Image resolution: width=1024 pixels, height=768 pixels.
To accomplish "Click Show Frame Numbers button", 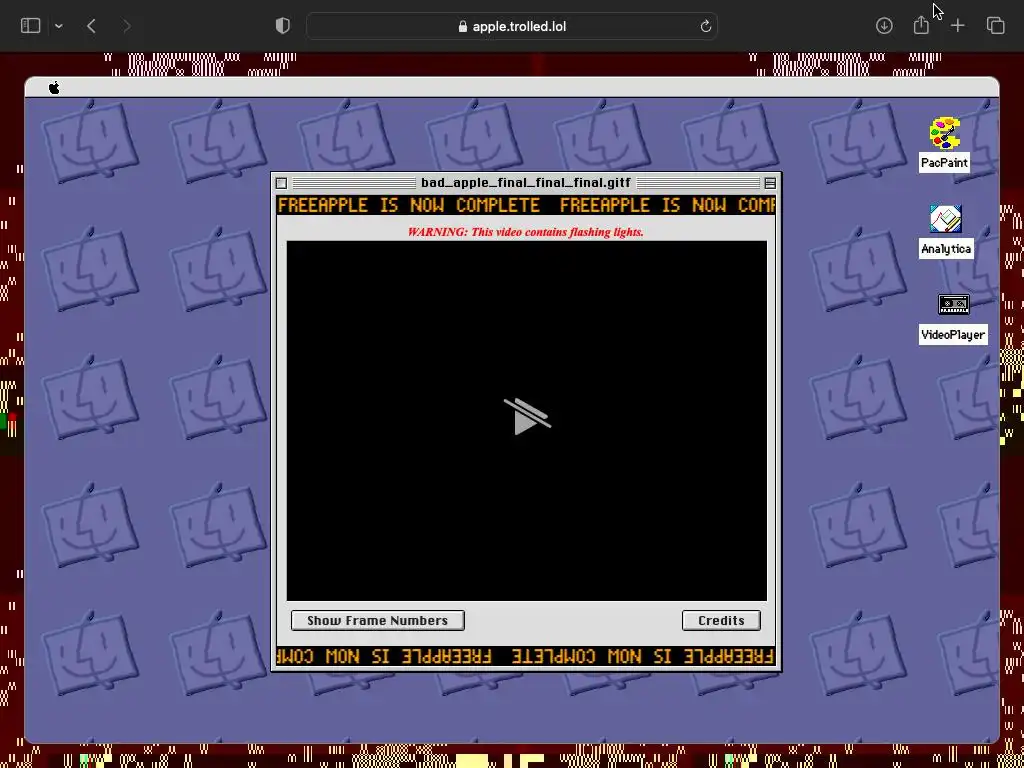I will point(377,620).
